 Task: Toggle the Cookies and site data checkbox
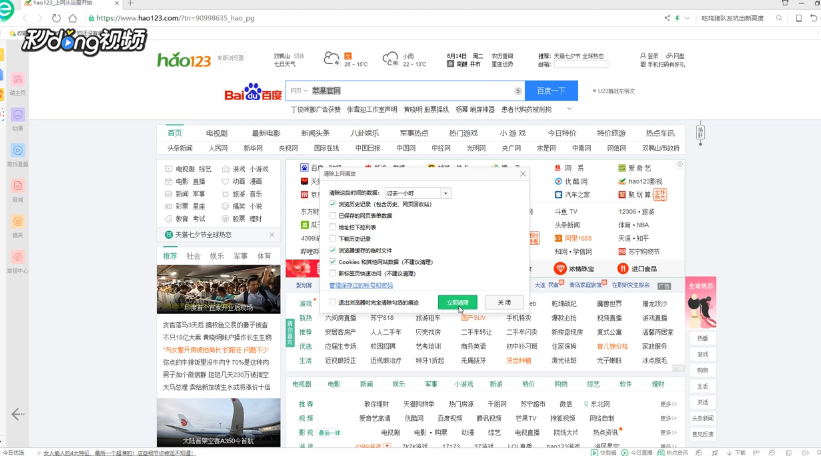[332, 262]
